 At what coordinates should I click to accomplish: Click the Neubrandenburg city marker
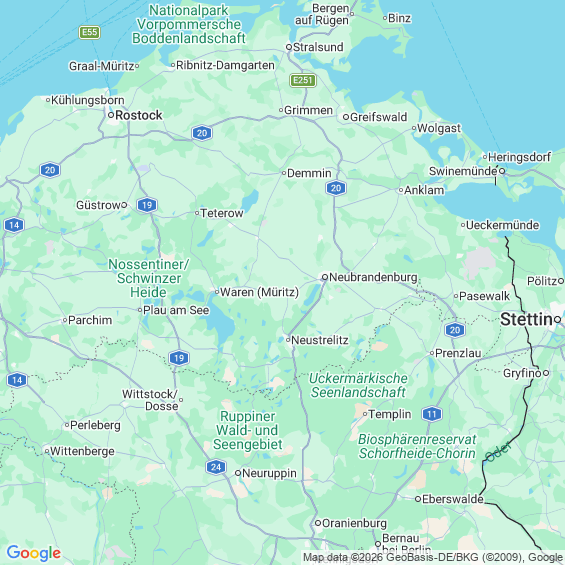(x=325, y=277)
